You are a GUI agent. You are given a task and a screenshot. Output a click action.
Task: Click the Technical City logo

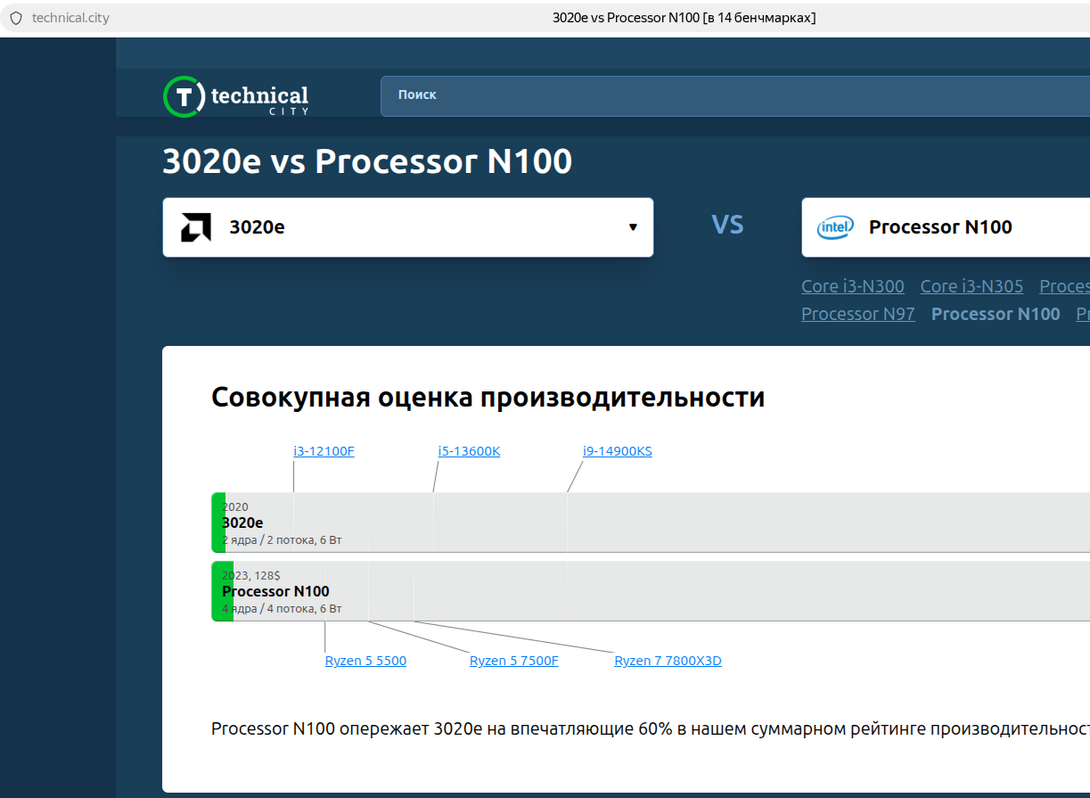(x=236, y=97)
